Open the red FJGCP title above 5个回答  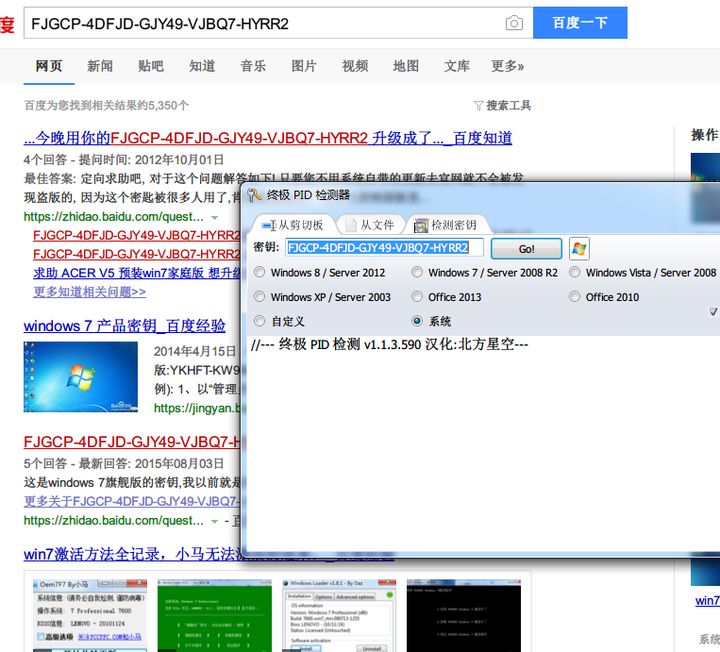132,442
